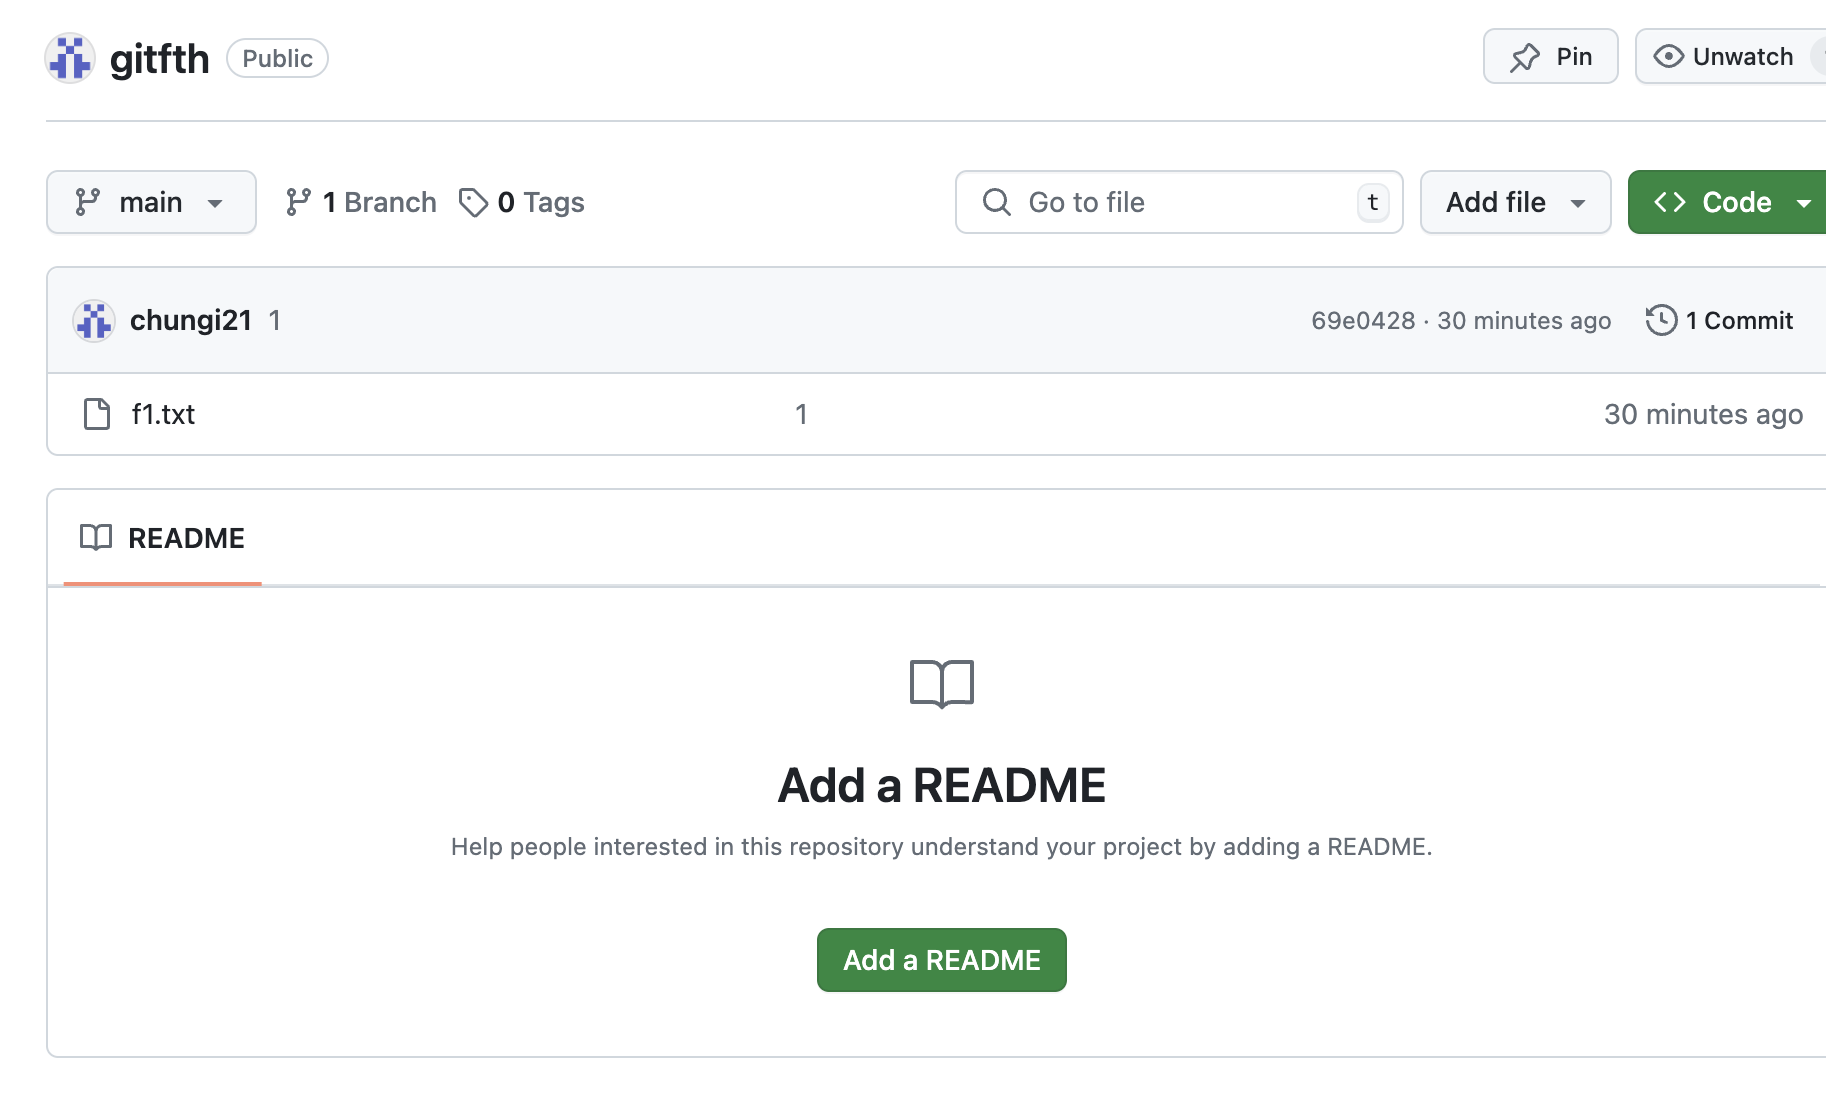Click the large open book icon above Add a README
The image size is (1826, 1110).
942,684
